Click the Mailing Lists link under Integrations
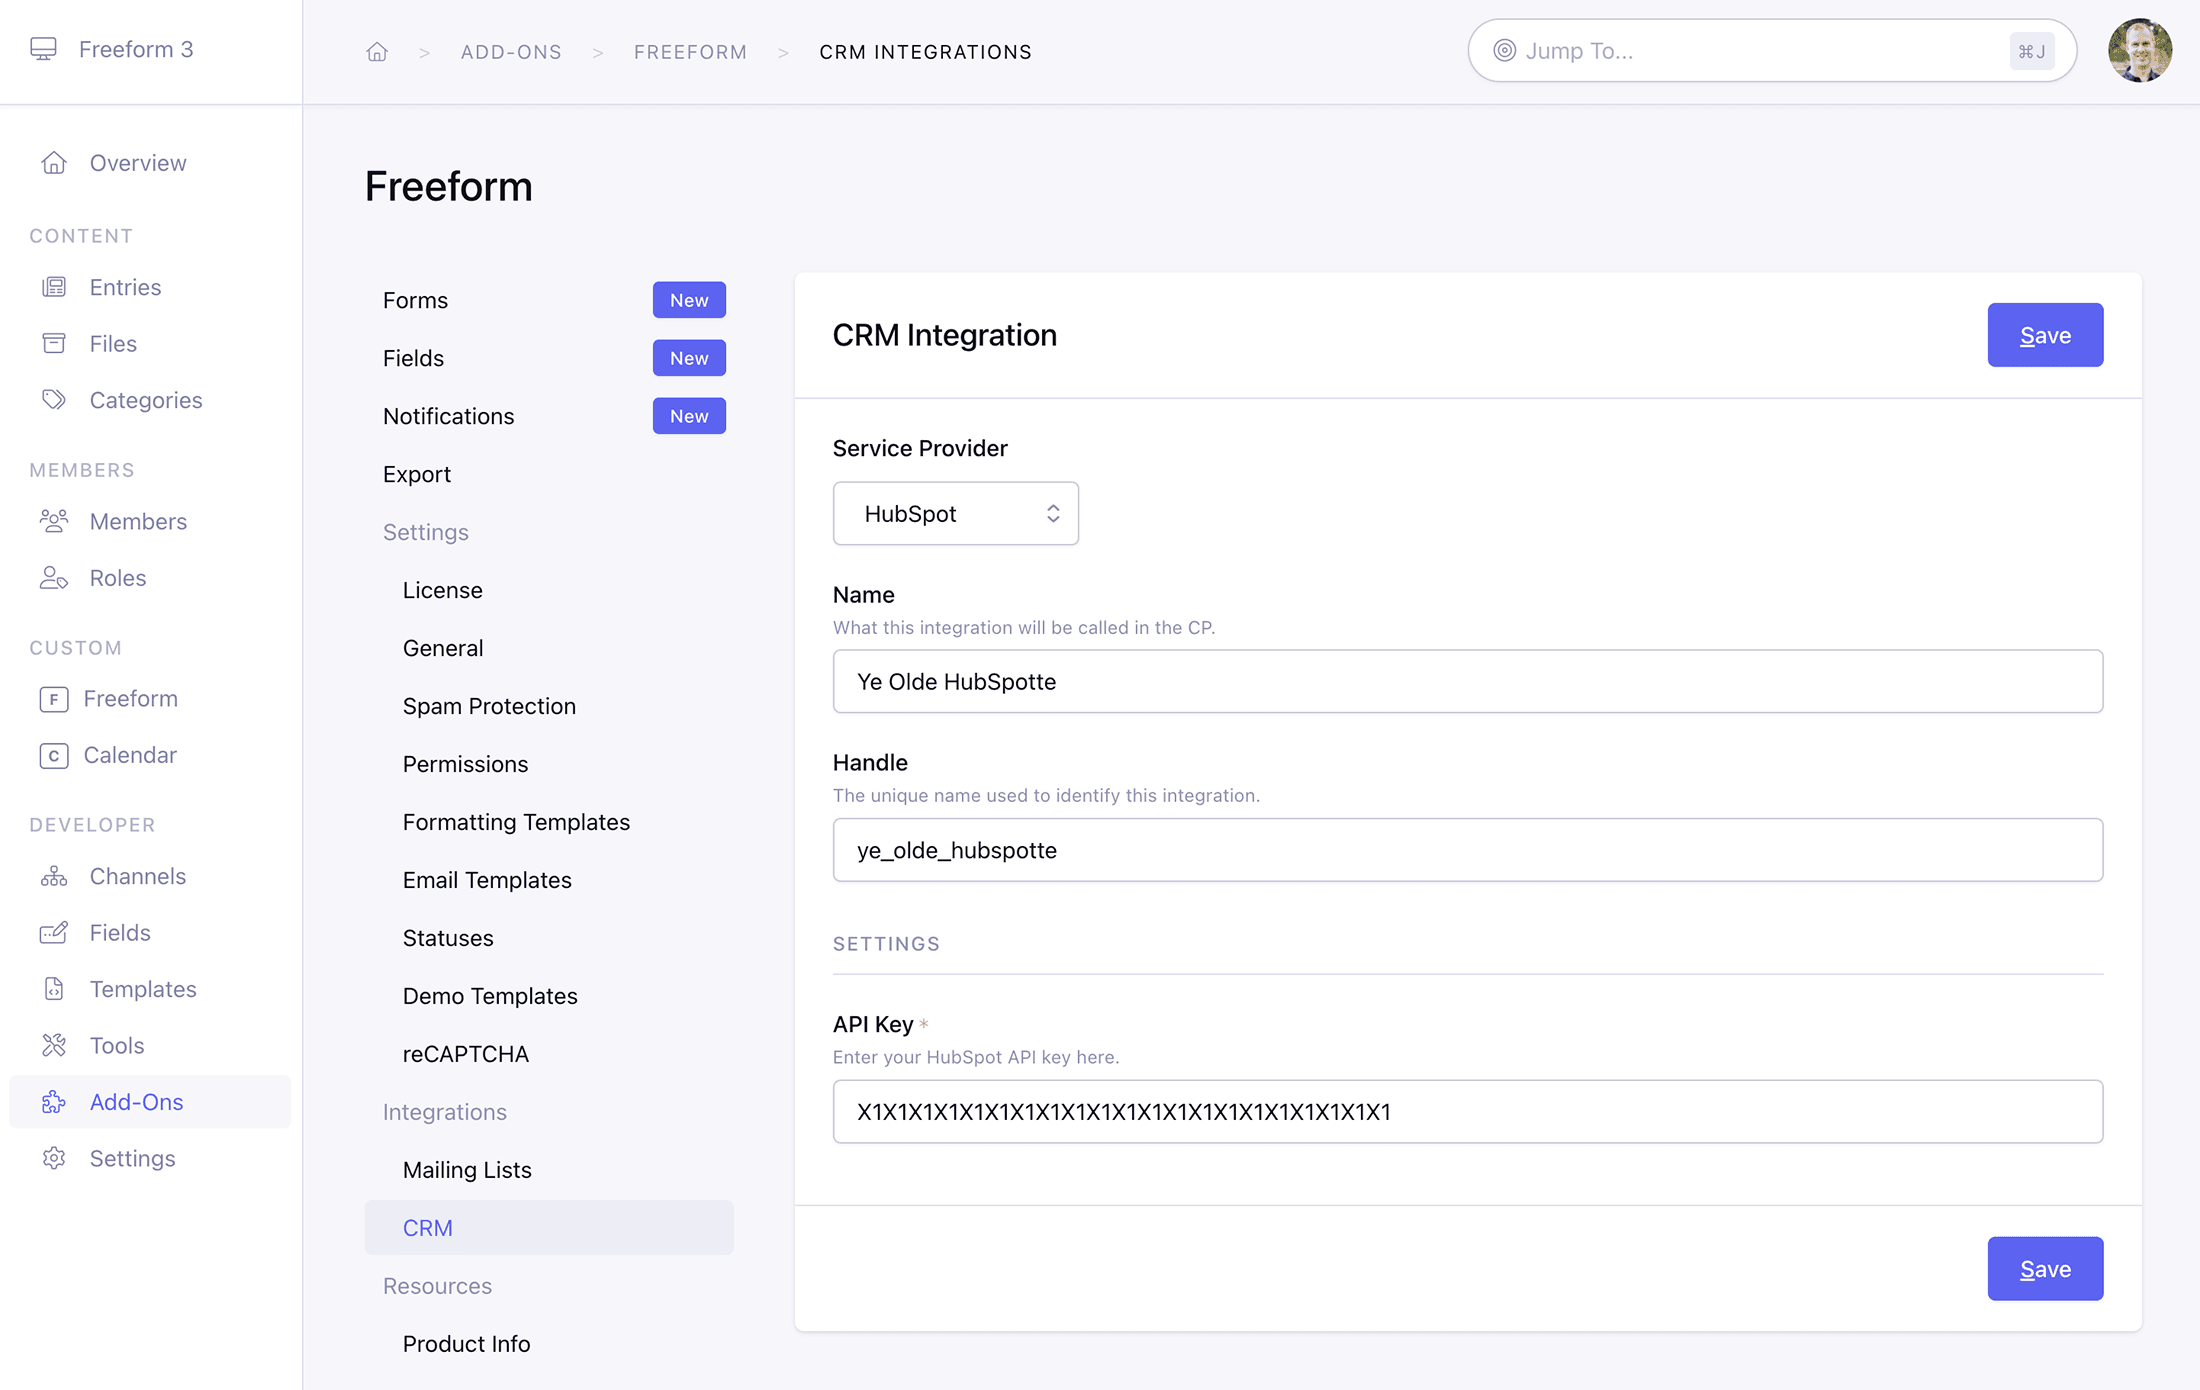This screenshot has height=1390, width=2200. 466,1169
